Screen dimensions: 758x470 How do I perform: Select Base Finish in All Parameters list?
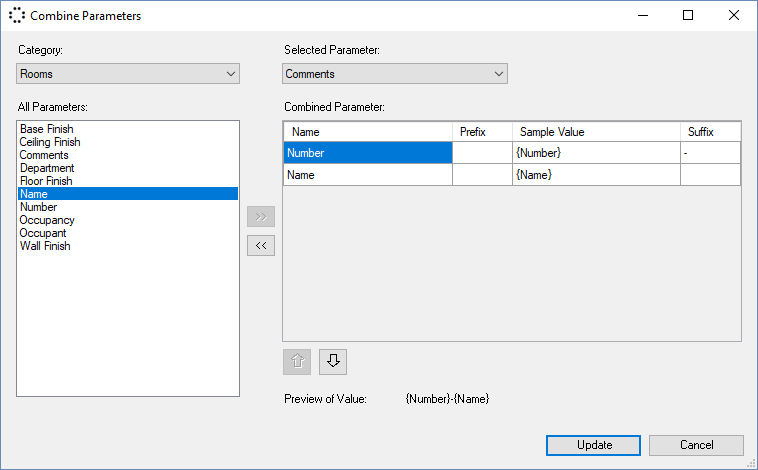(46, 129)
